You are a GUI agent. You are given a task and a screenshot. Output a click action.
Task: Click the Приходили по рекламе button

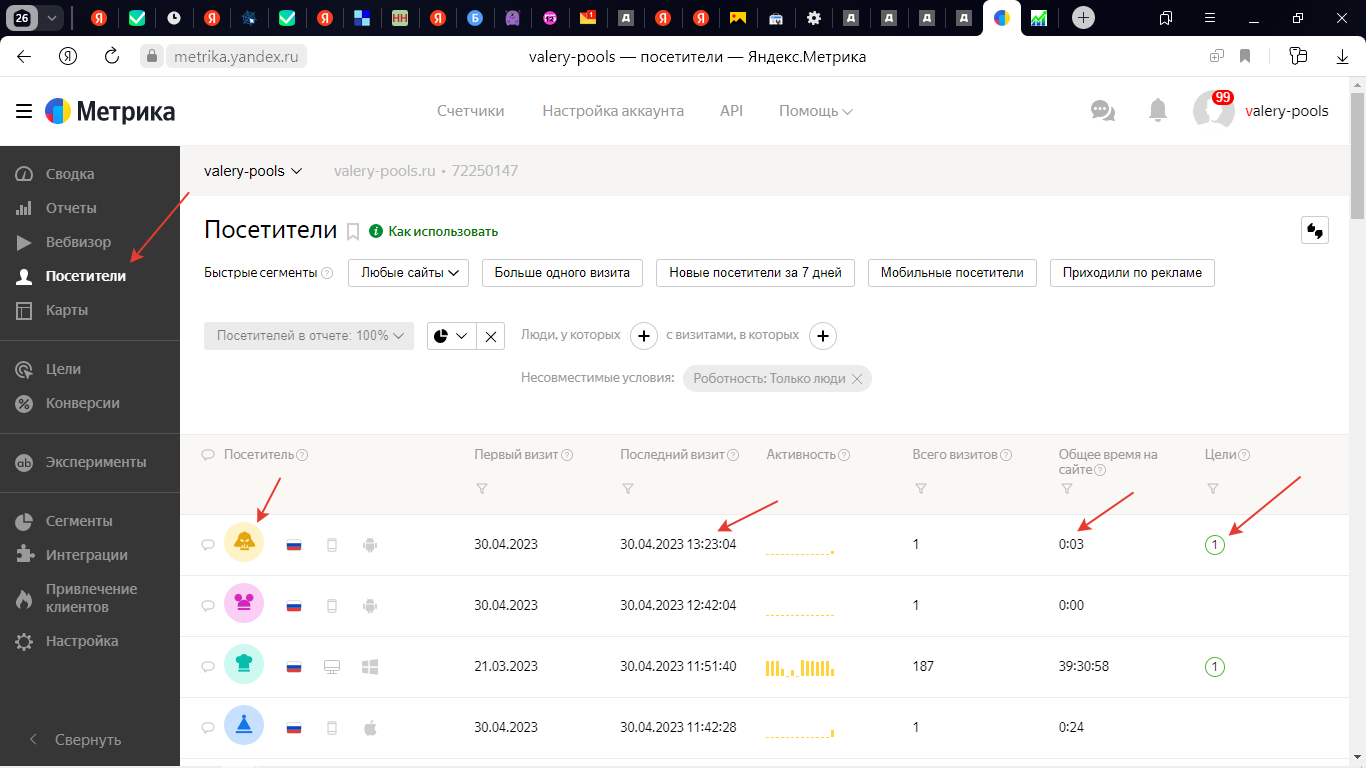1132,273
